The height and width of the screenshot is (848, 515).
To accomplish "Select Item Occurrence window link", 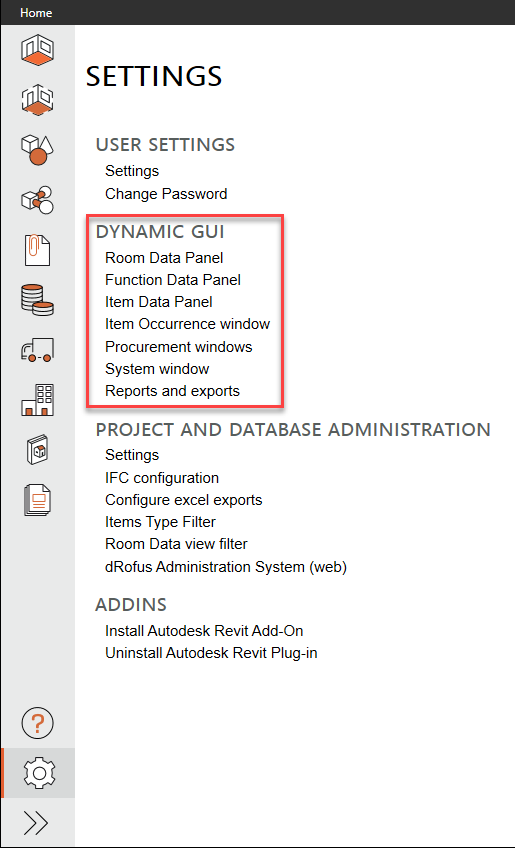I will click(x=188, y=324).
